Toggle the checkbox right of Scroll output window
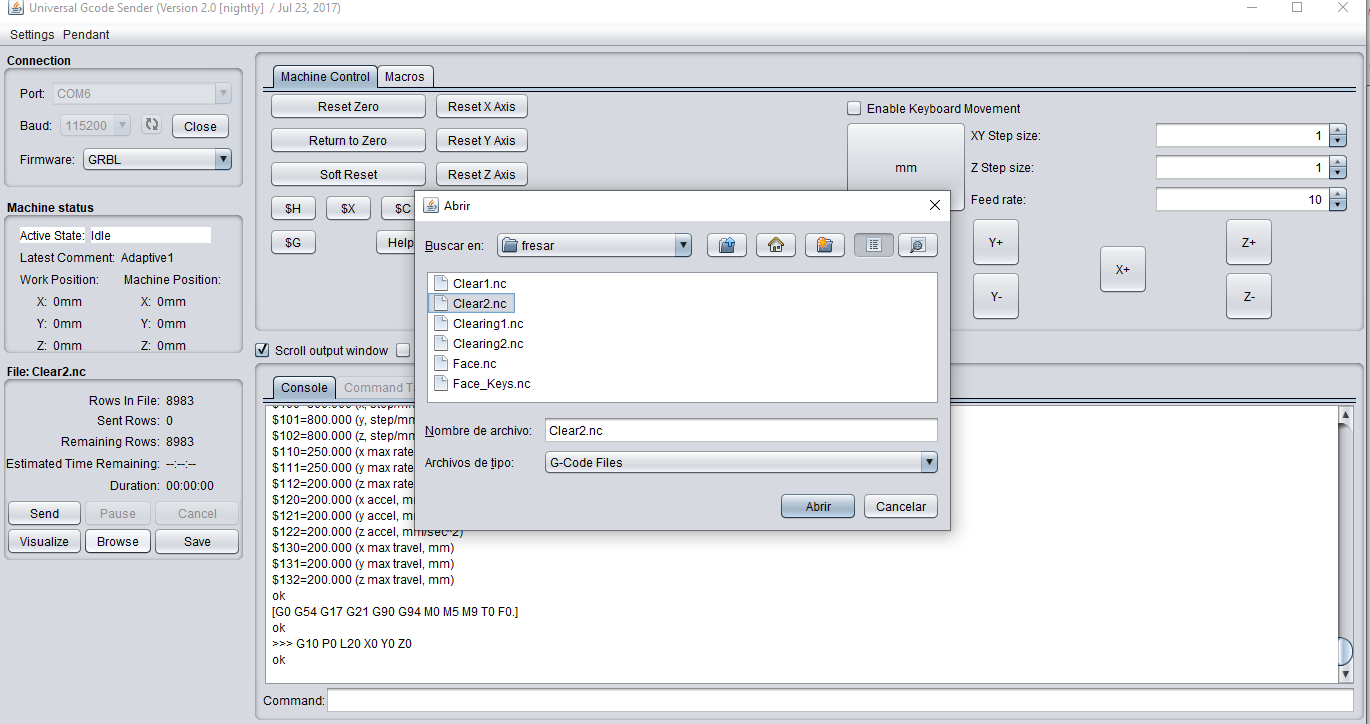The width and height of the screenshot is (1370, 724). [403, 350]
